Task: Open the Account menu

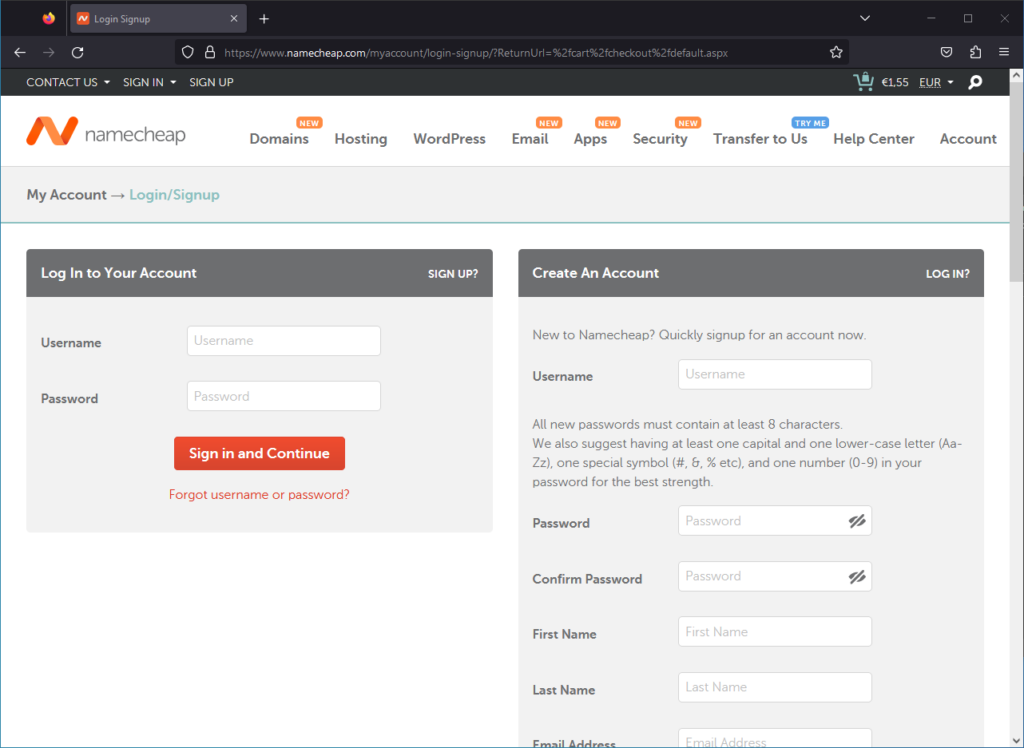Action: tap(968, 138)
